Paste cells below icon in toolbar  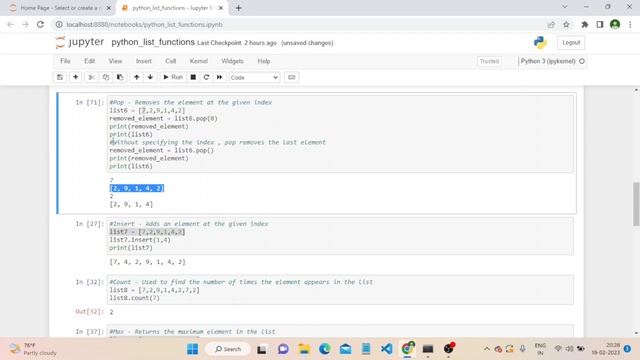[x=120, y=77]
